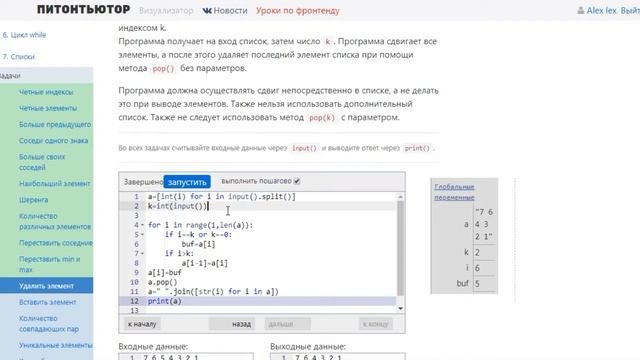Image resolution: width=640 pixels, height=360 pixels.
Task: Open Глобальные переменные link
Action: 454,192
